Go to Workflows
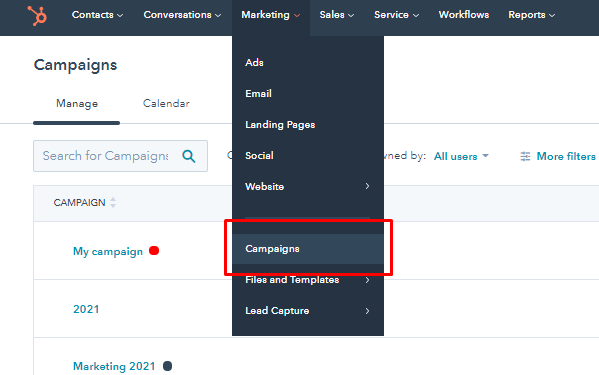The height and width of the screenshot is (375, 599). point(464,15)
